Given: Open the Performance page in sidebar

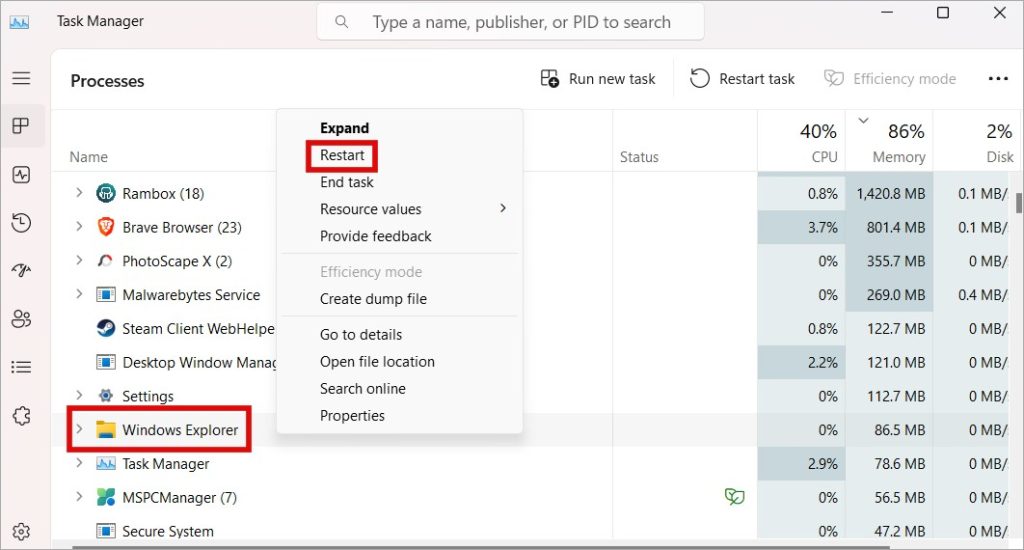Looking at the screenshot, I should 21,175.
